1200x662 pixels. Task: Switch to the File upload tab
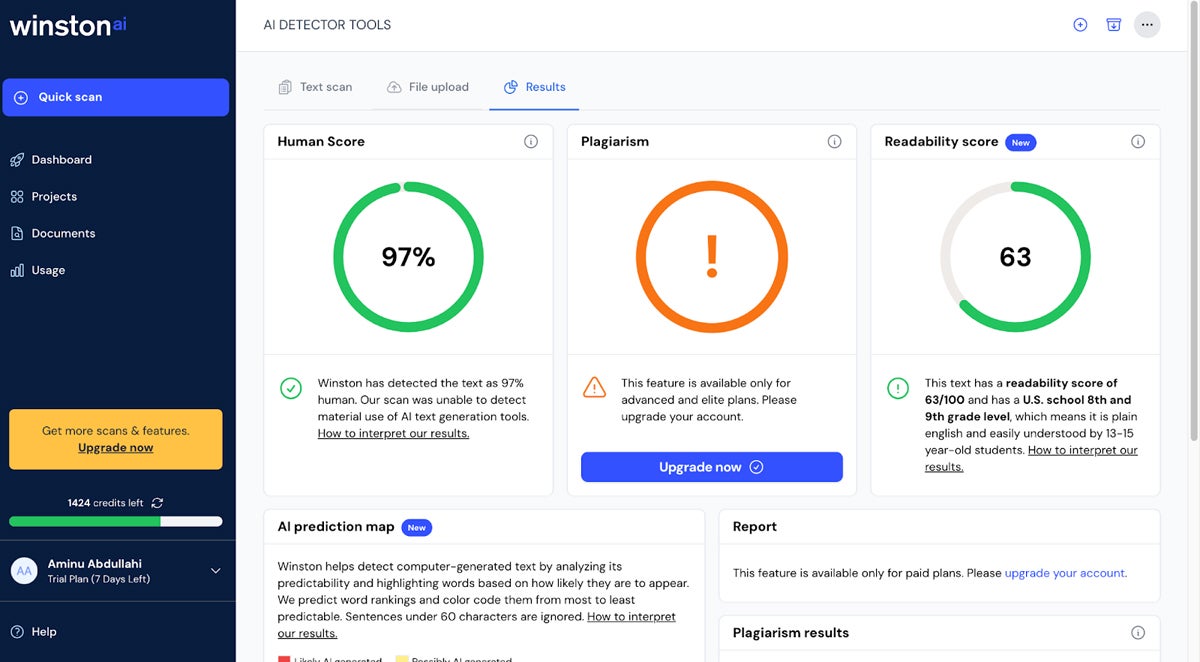428,87
